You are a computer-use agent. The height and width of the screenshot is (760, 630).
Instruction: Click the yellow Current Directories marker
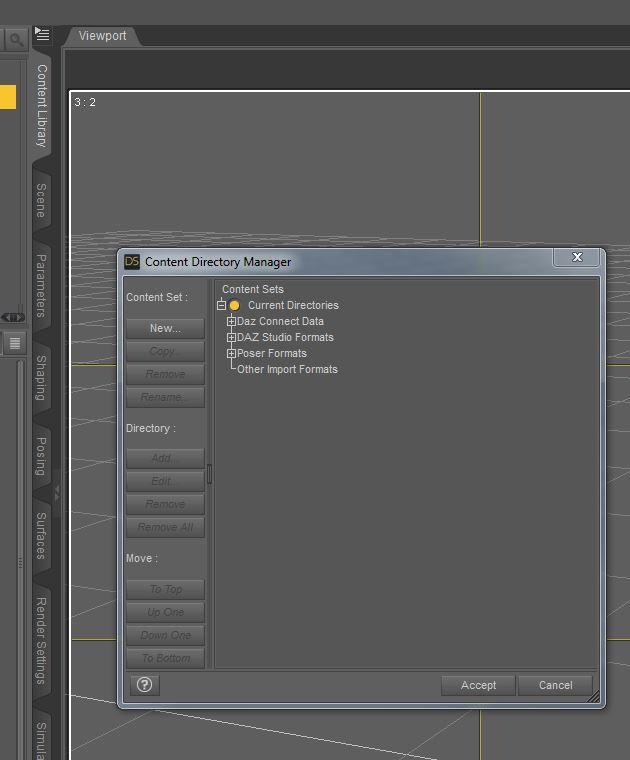[235, 305]
